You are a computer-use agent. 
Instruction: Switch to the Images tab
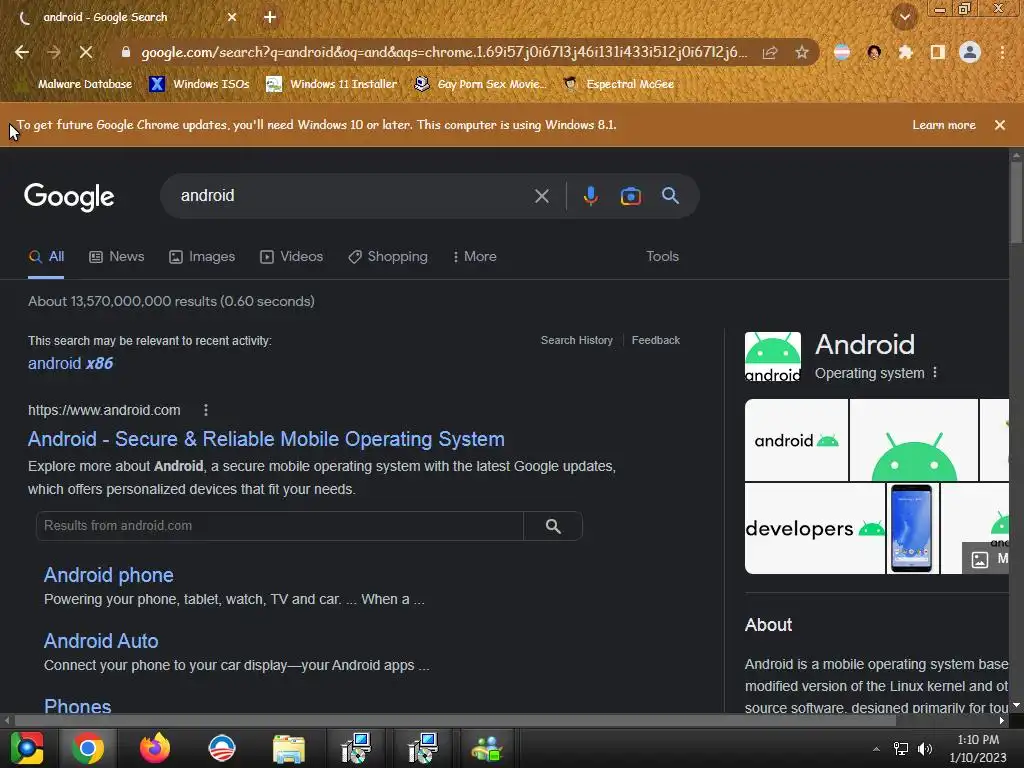202,257
